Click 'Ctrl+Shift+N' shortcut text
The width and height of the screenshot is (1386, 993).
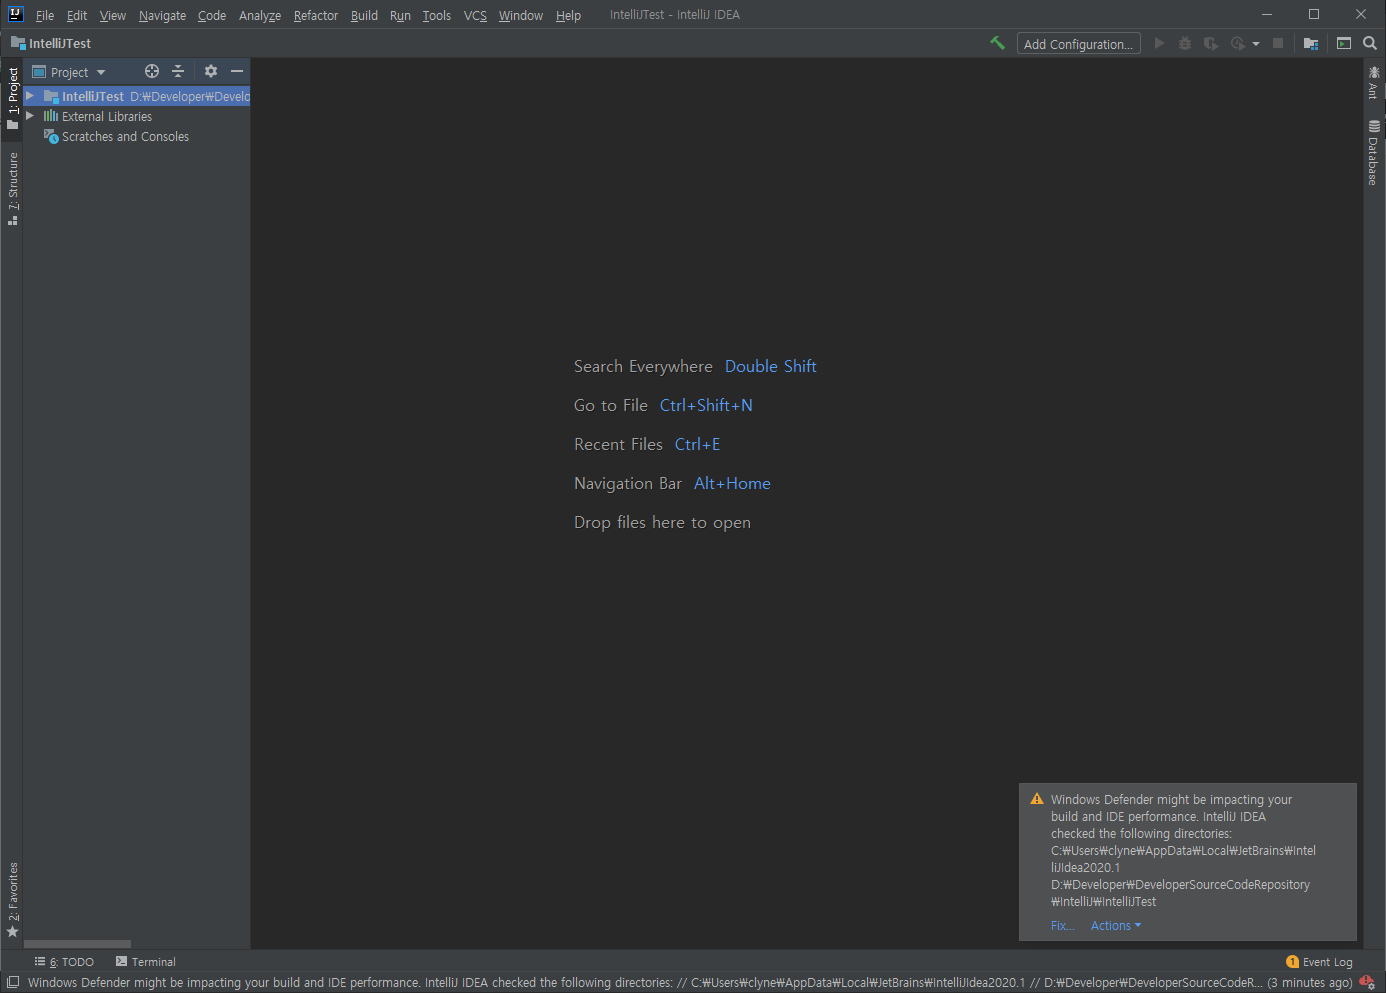706,405
